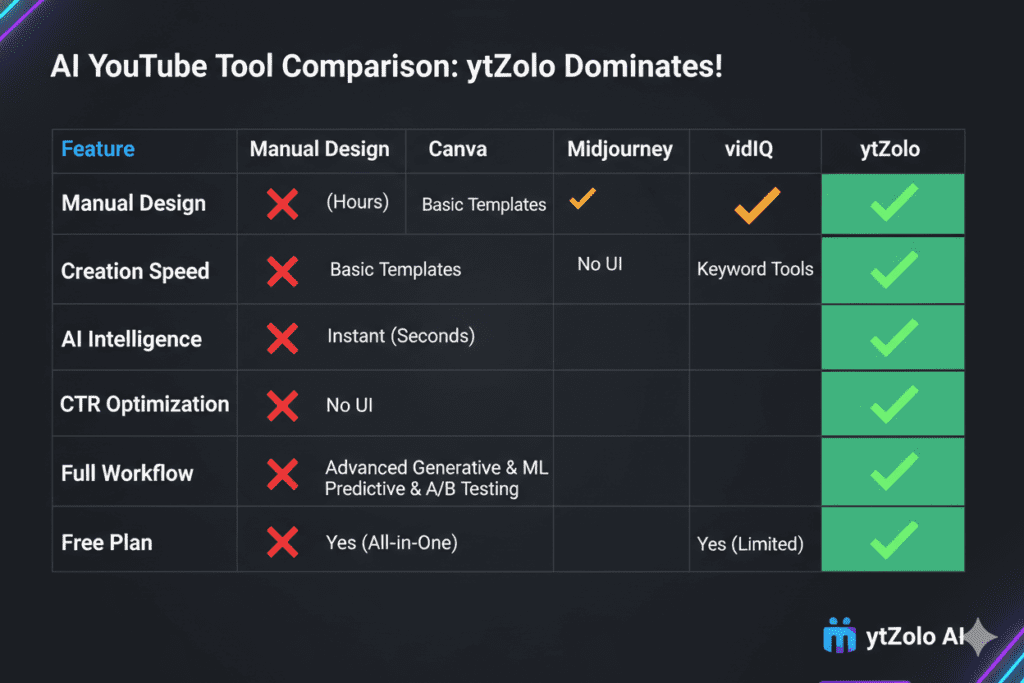This screenshot has height=683, width=1024.
Task: Select ytZolo's green check for Creation Speed
Action: (893, 270)
